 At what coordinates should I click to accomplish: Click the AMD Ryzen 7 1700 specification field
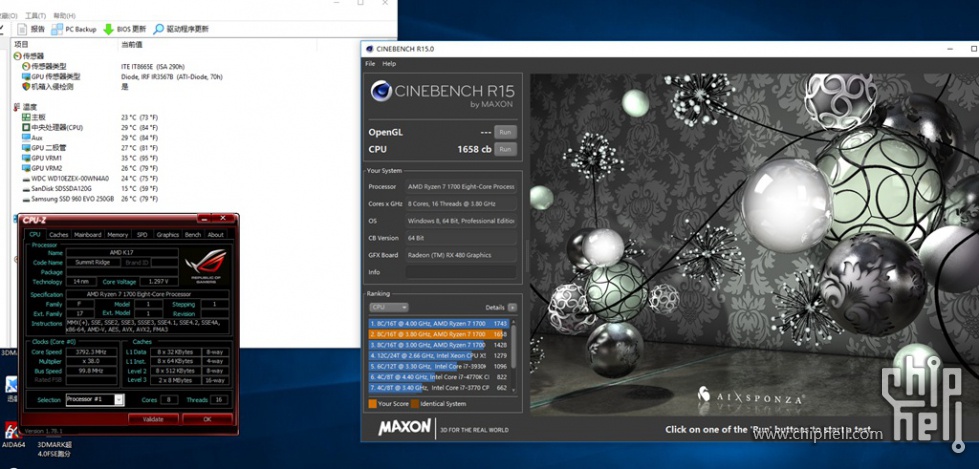pyautogui.click(x=148, y=294)
